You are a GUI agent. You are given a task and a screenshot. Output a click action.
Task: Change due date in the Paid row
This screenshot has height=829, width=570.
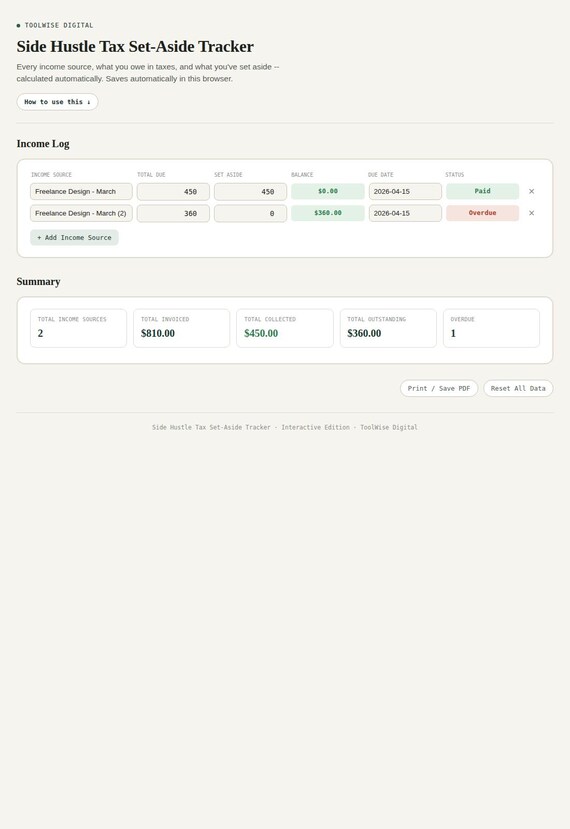[x=405, y=191]
